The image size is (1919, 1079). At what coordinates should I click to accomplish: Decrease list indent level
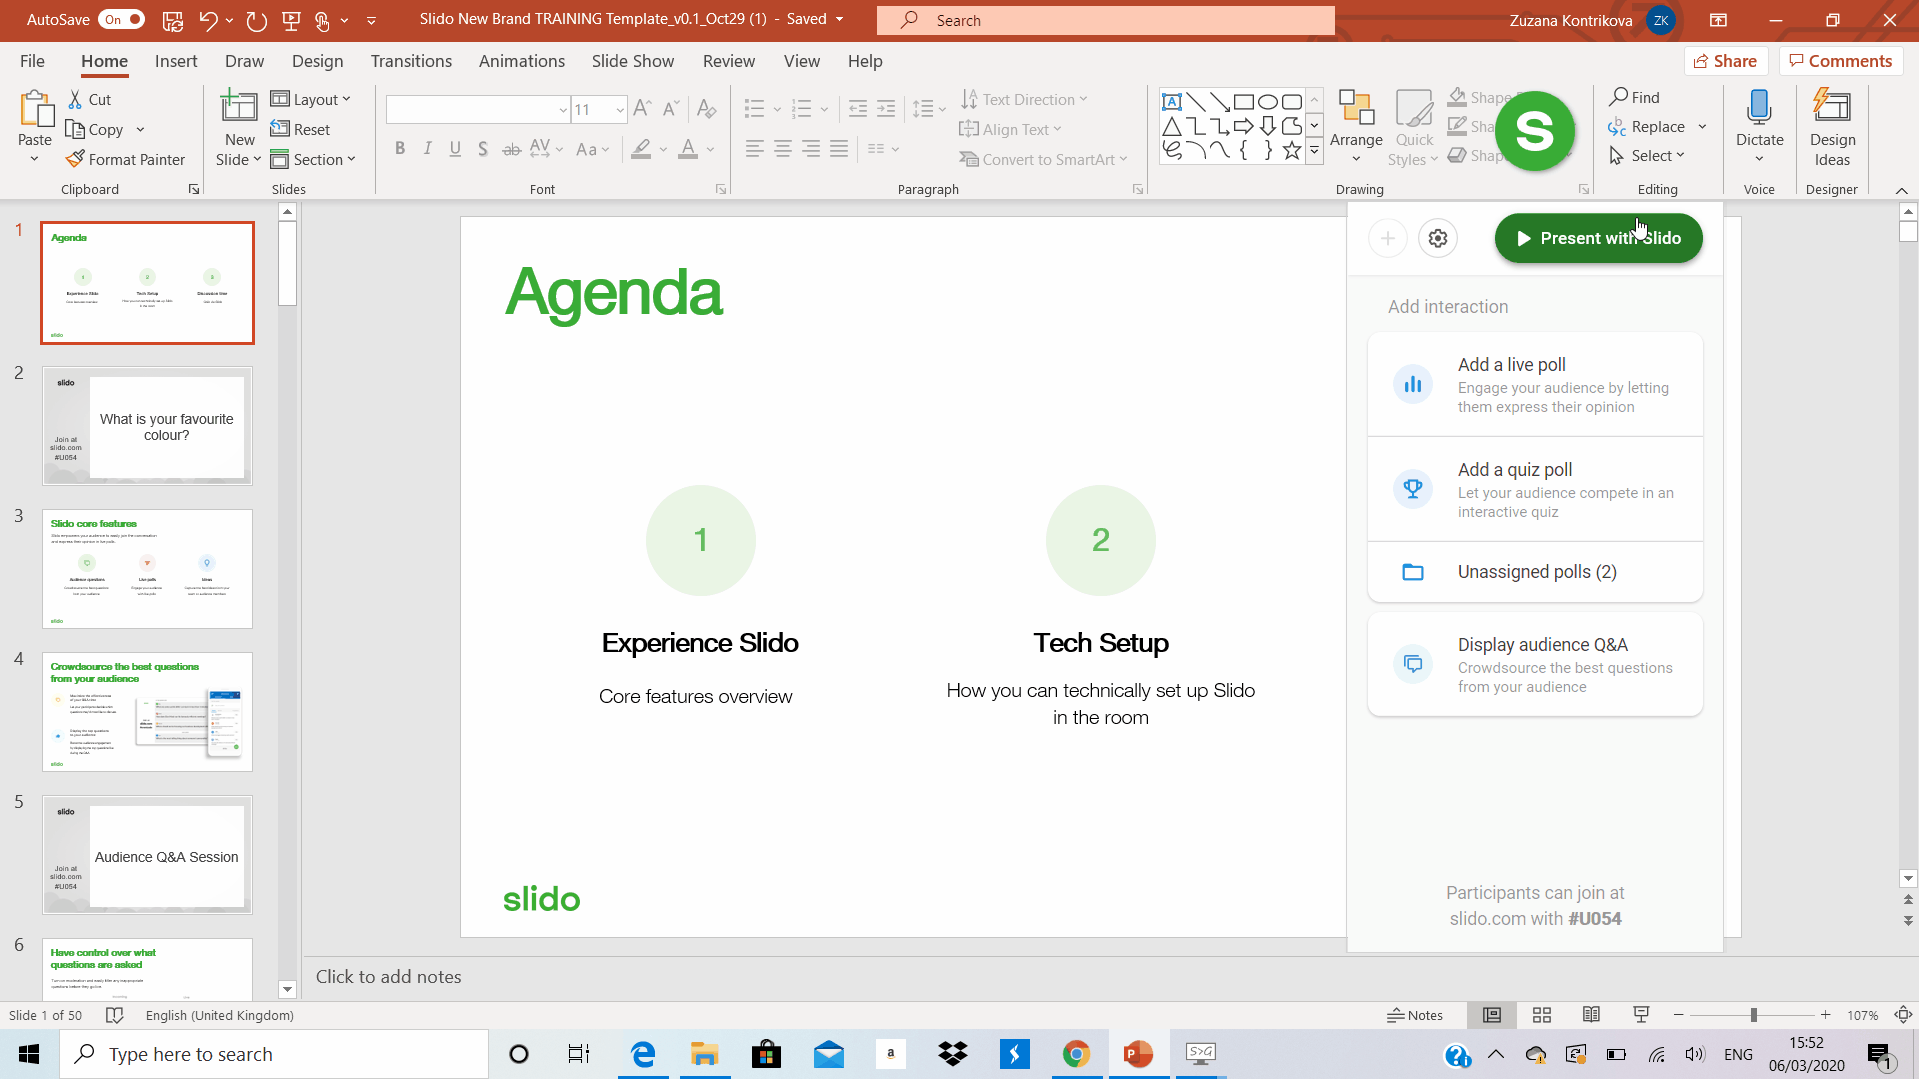pyautogui.click(x=858, y=109)
